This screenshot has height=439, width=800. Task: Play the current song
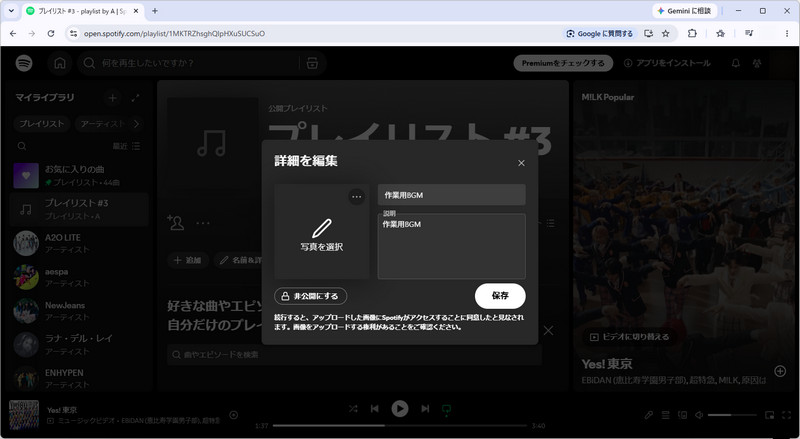[399, 408]
